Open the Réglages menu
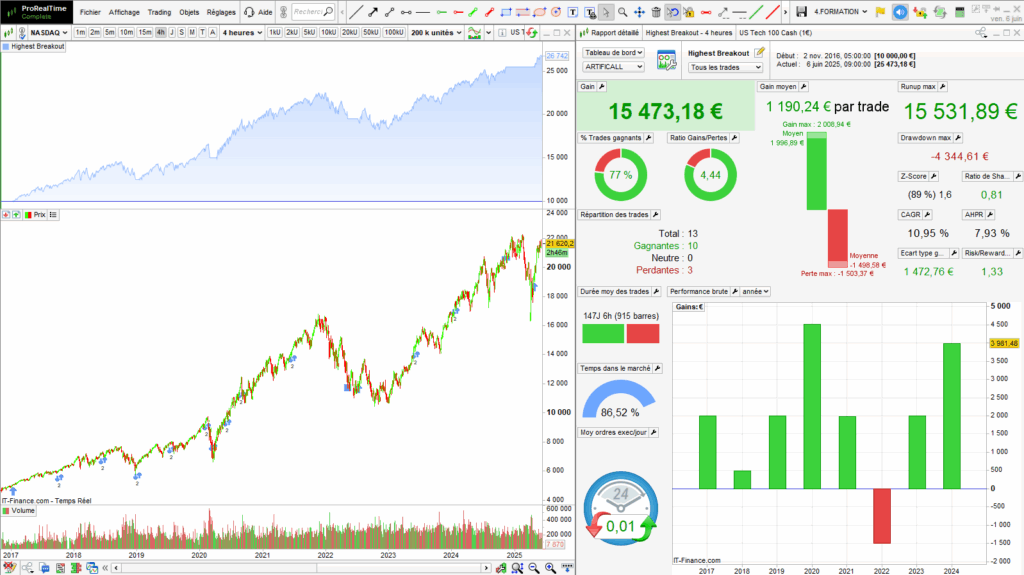 [x=221, y=12]
